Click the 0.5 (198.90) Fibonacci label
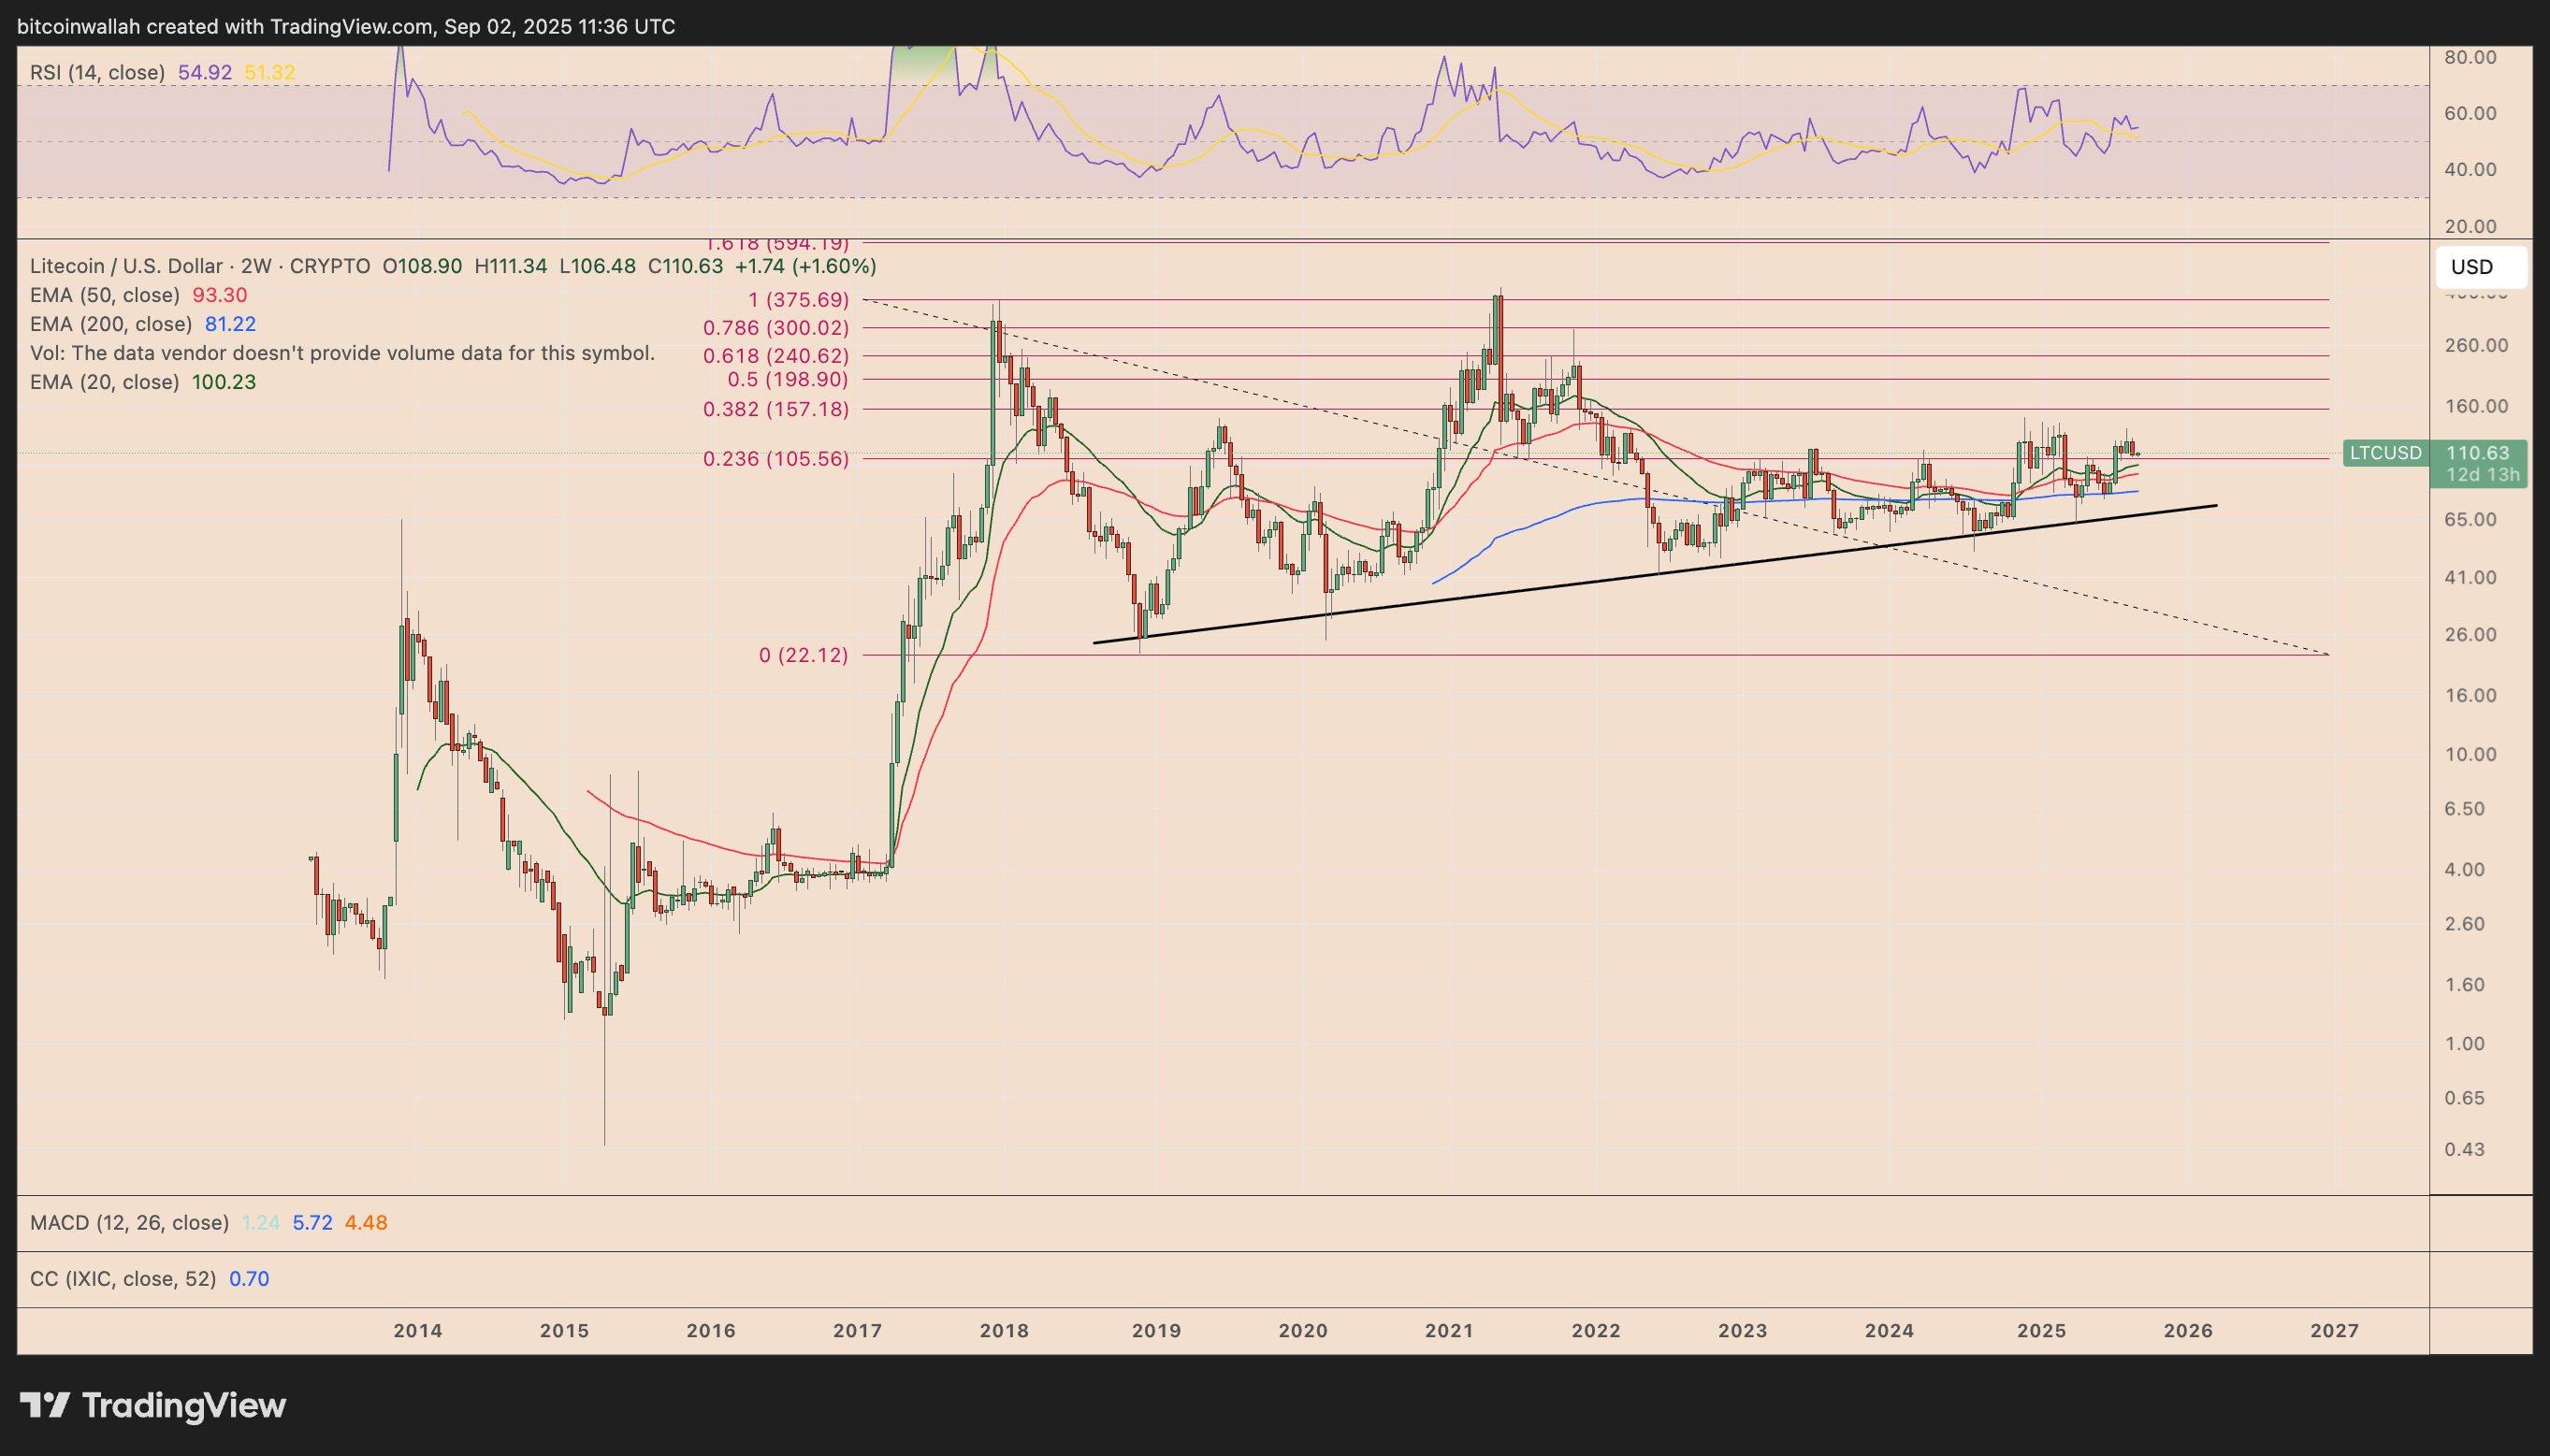Viewport: 2550px width, 1456px height. coord(788,379)
